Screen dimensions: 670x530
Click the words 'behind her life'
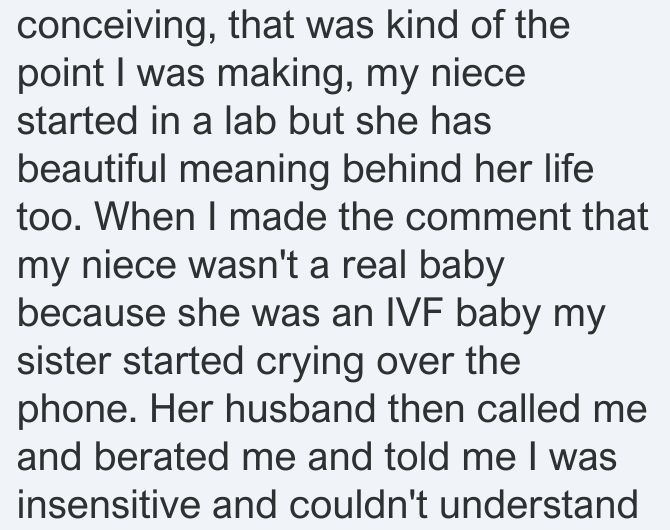coord(468,169)
